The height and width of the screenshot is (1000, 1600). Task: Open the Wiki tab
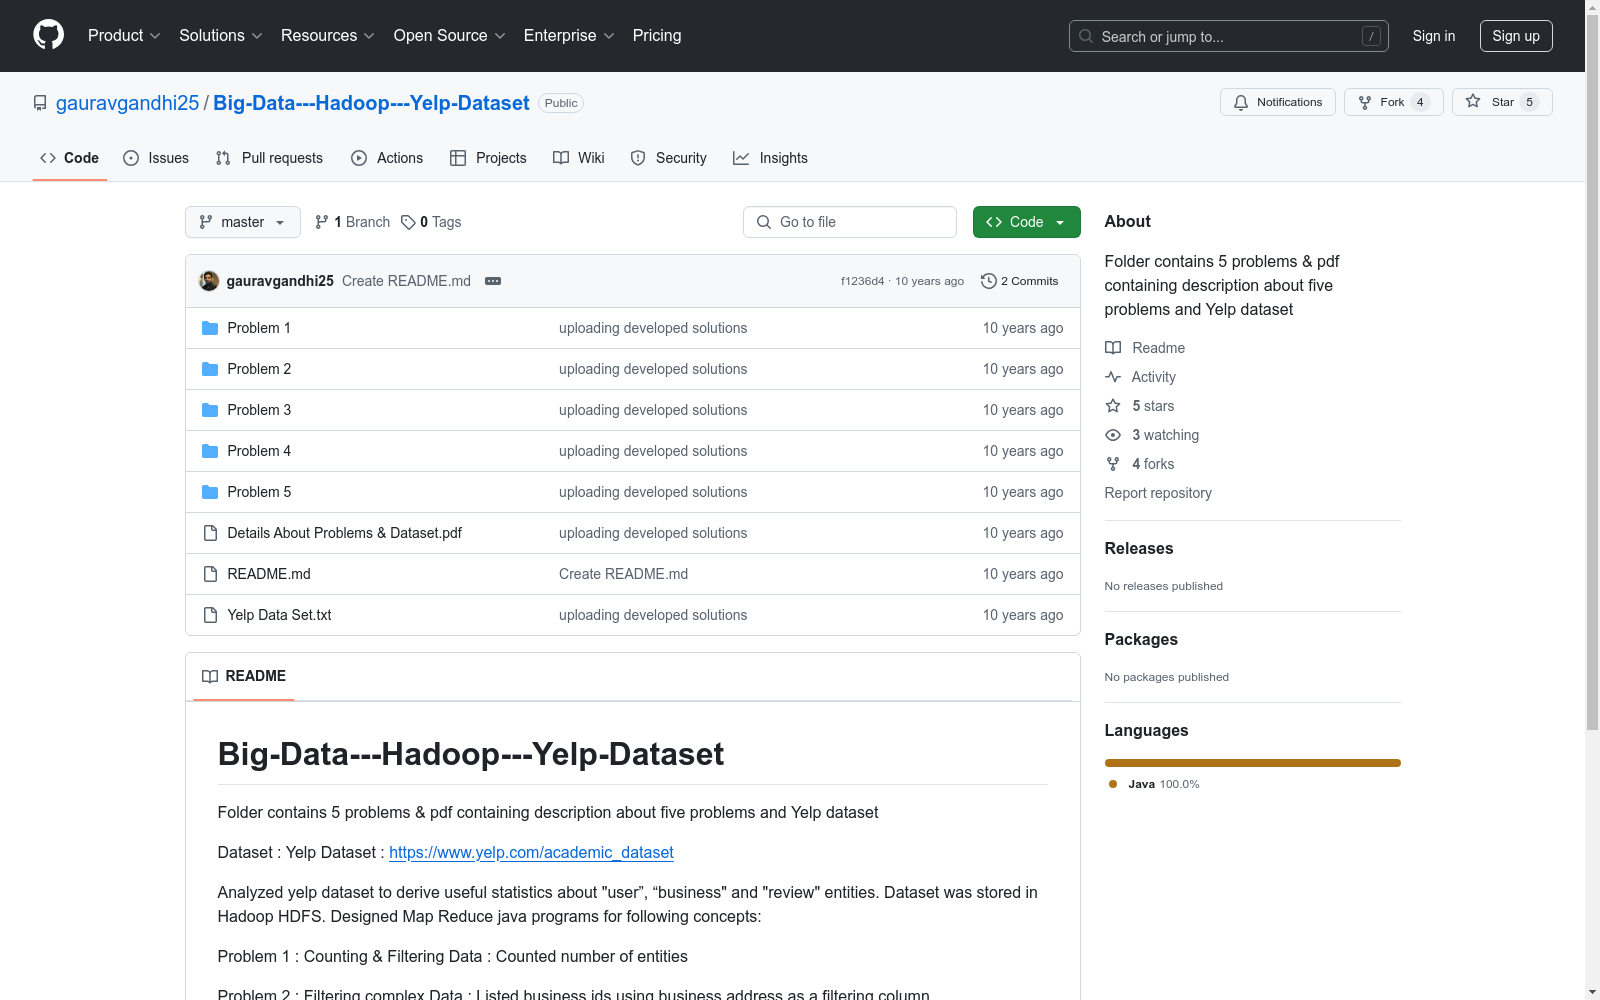click(579, 158)
